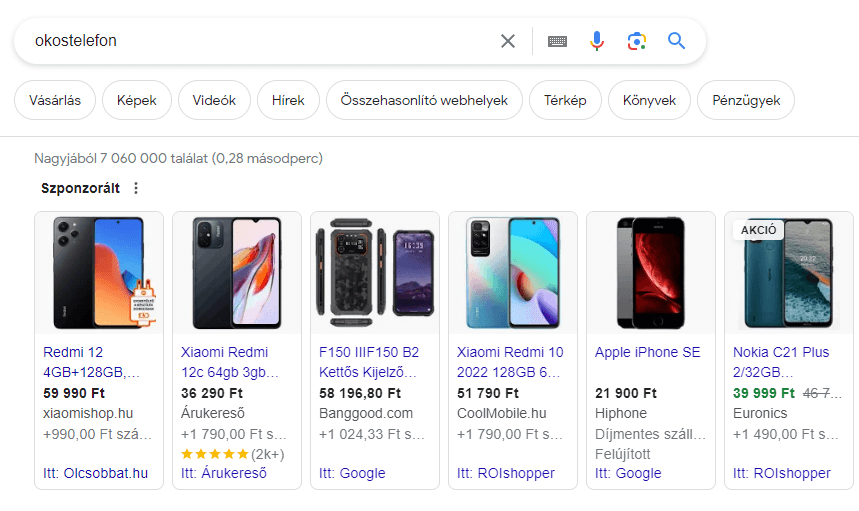Start voice search with the microphone
The image size is (859, 511).
pyautogui.click(x=597, y=41)
